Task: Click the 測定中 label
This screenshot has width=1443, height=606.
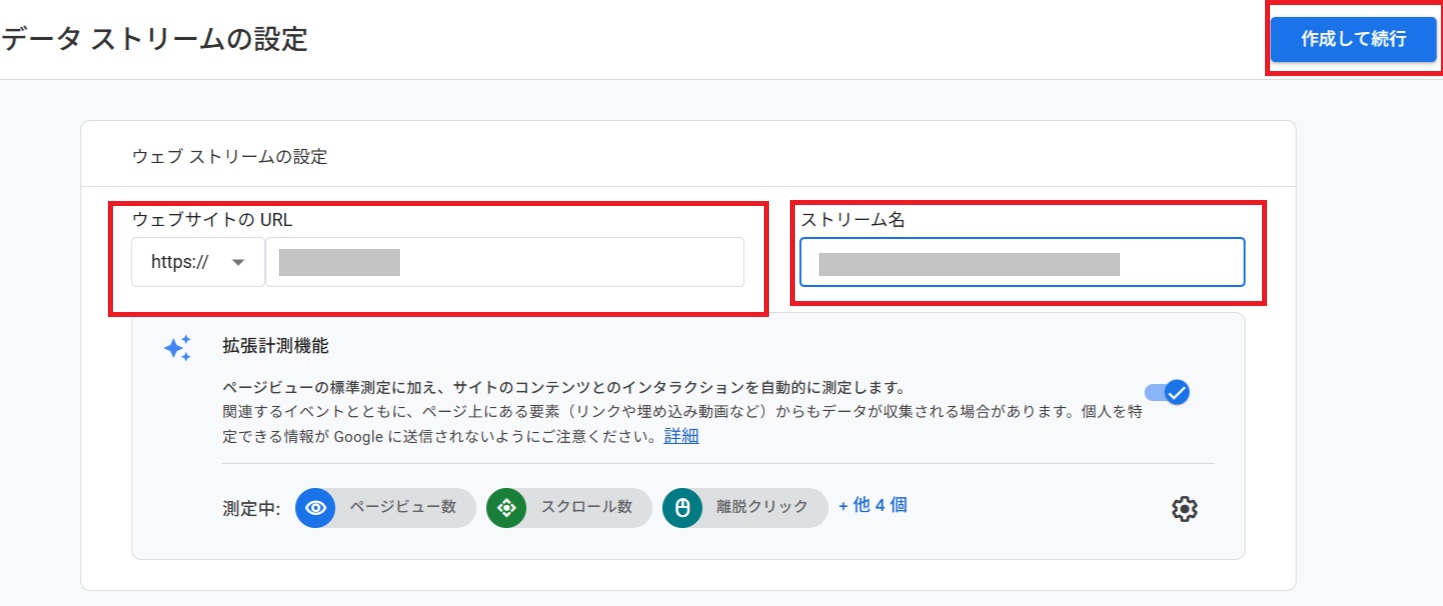Action: (251, 508)
